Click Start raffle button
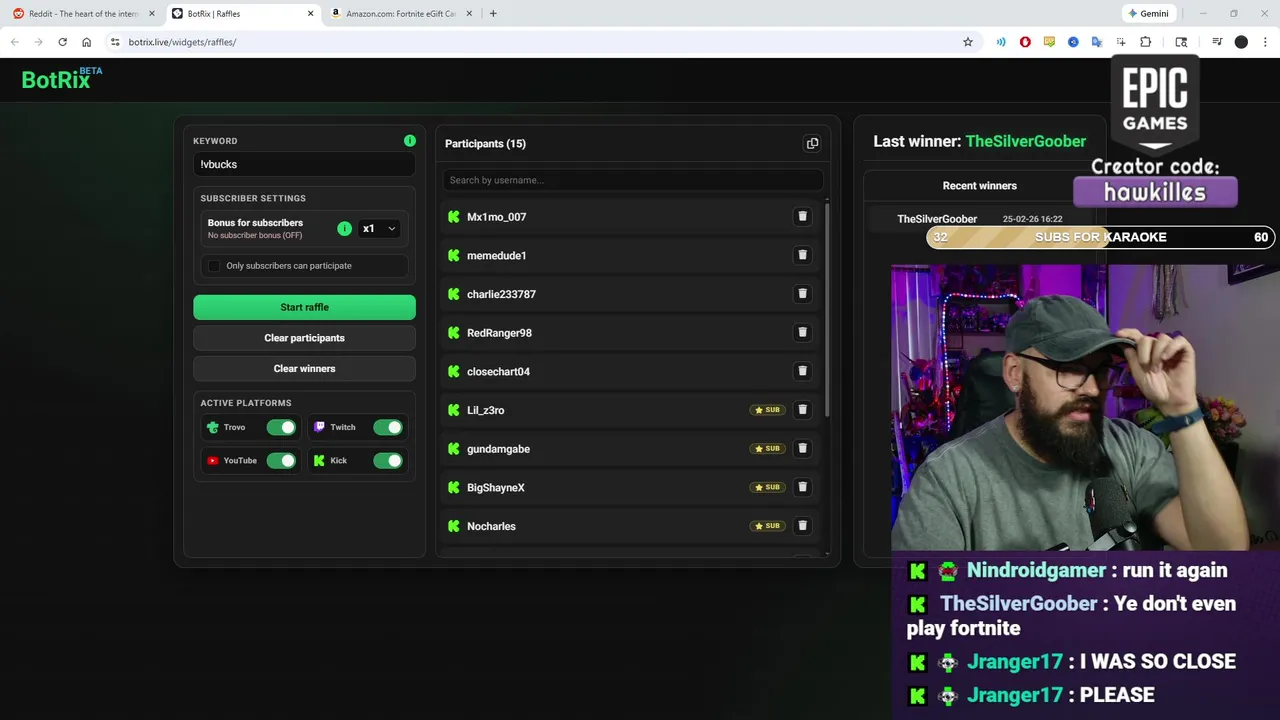Image resolution: width=1280 pixels, height=720 pixels. (304, 307)
